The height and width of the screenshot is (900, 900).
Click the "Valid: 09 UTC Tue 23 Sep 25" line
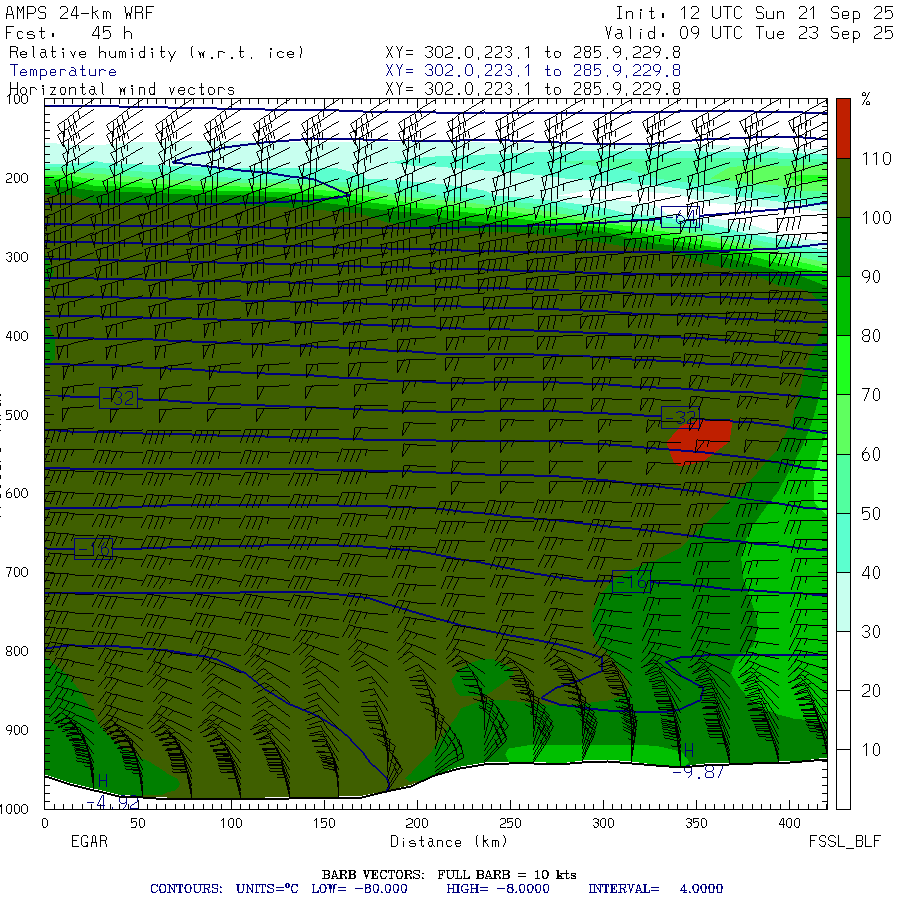pyautogui.click(x=748, y=33)
